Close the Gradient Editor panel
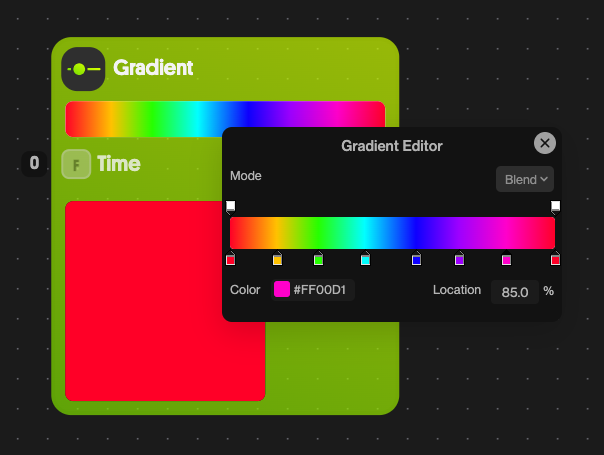Viewport: 604px width, 455px height. point(545,143)
